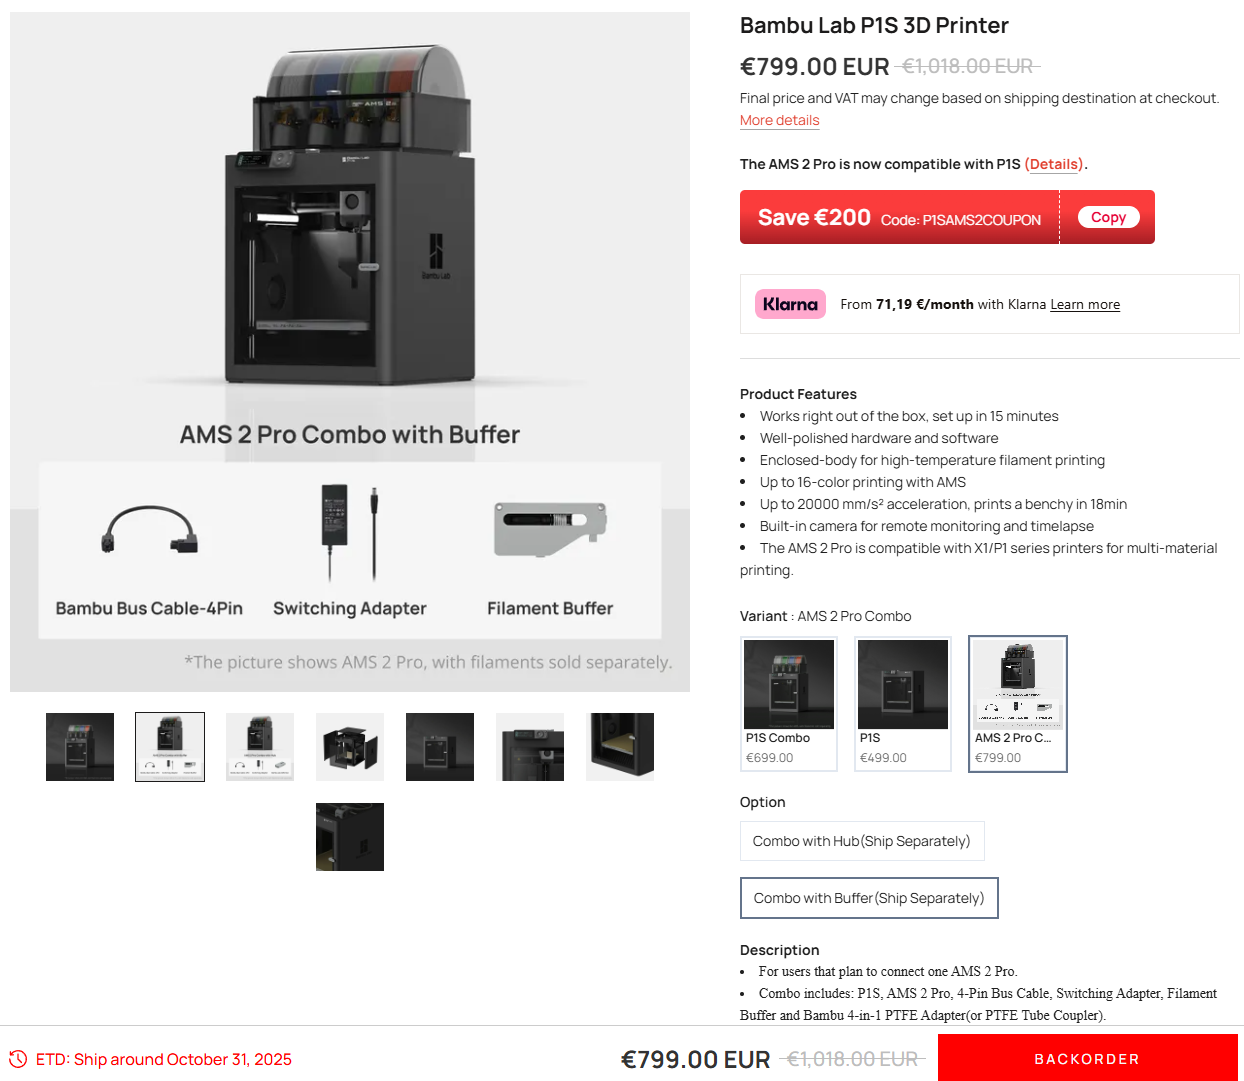Click the main AMS 2 Pro Combo product image

tap(350, 352)
